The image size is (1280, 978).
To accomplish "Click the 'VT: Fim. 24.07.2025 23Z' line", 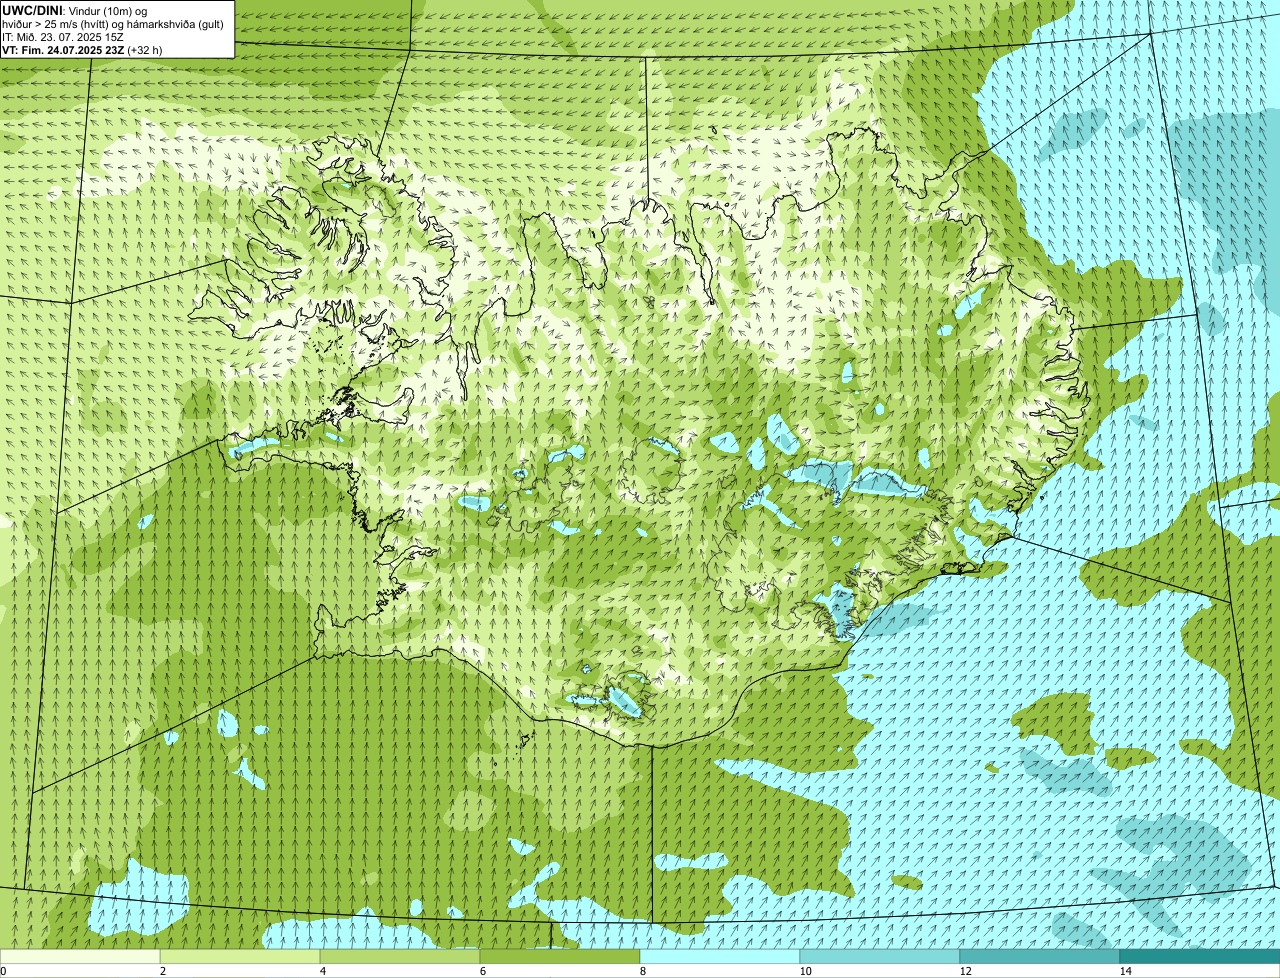I will pos(63,49).
